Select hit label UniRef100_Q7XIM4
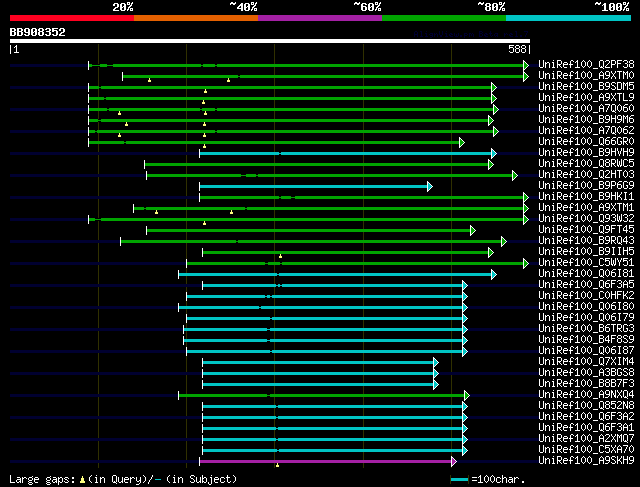 pyautogui.click(x=586, y=362)
